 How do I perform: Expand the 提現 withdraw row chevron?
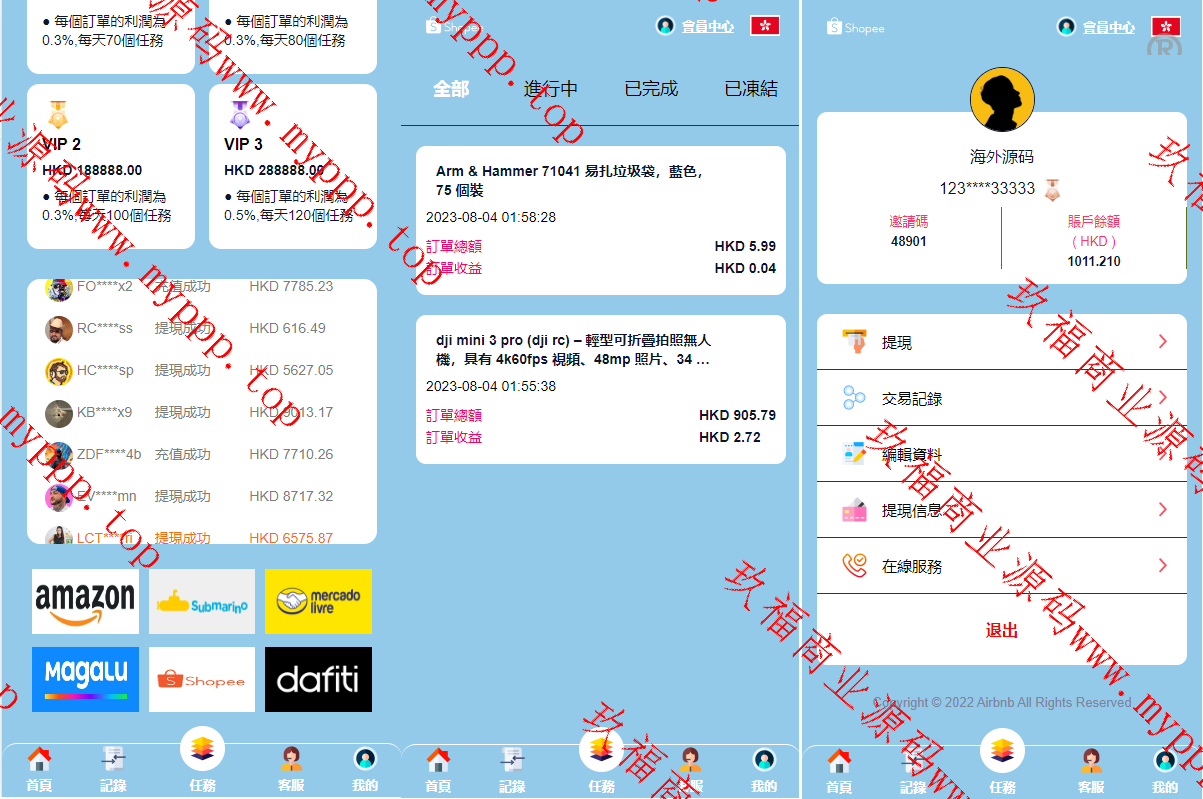coord(1162,342)
